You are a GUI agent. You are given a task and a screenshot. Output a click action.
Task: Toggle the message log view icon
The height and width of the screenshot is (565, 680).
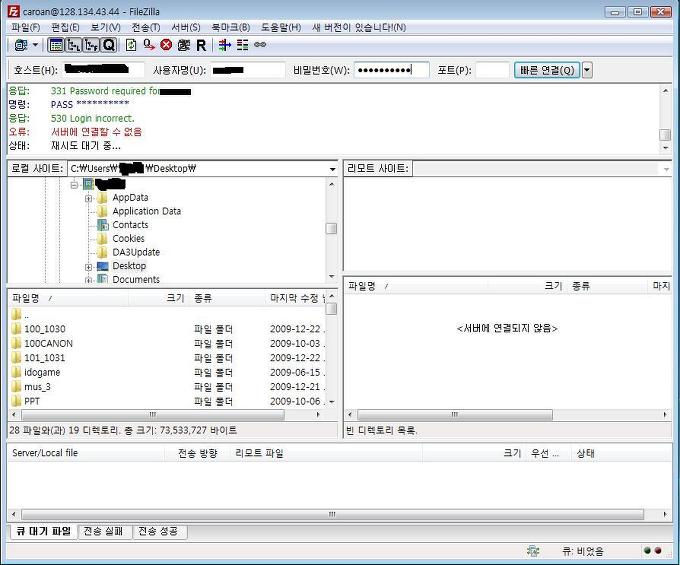pos(56,45)
